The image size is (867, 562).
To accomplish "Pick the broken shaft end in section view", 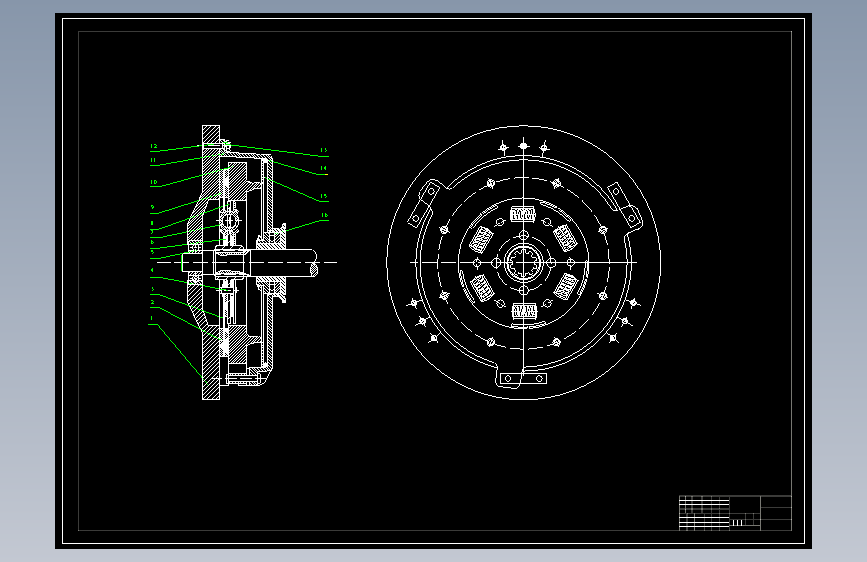I will pyautogui.click(x=314, y=263).
